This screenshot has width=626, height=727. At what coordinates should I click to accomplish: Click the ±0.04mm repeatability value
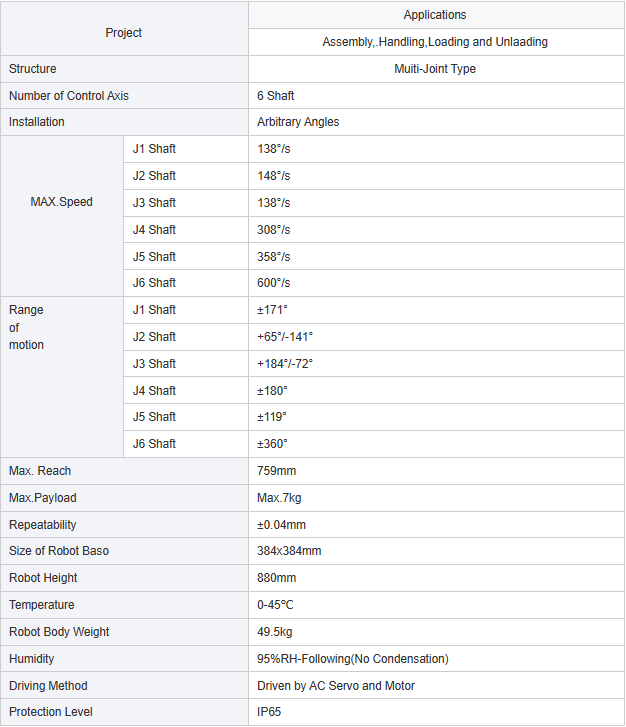[281, 525]
